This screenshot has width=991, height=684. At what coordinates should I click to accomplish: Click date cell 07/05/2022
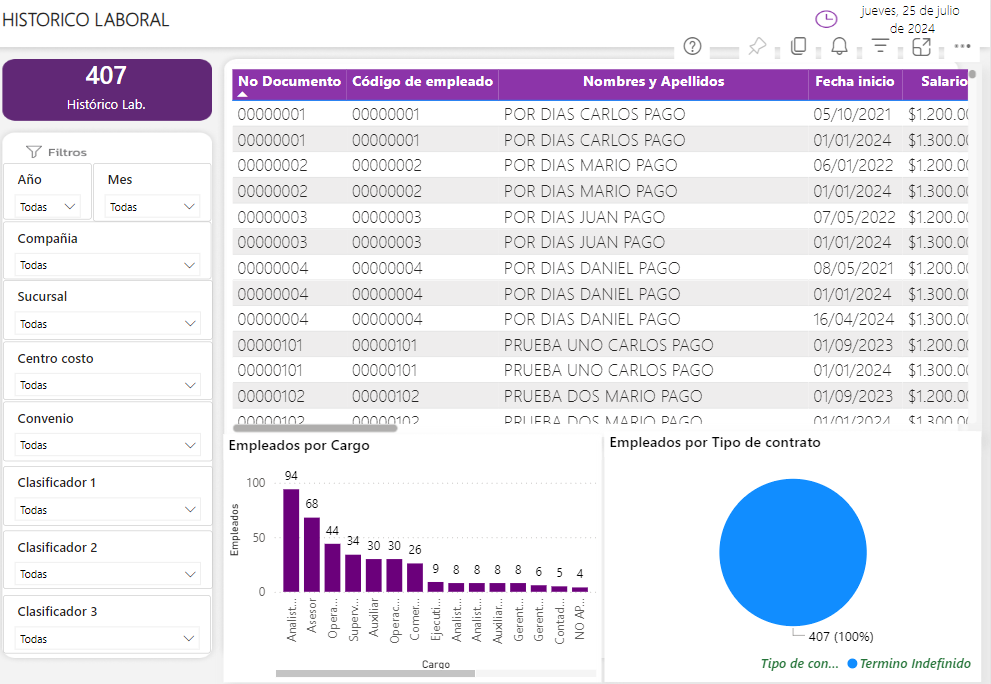click(x=854, y=217)
